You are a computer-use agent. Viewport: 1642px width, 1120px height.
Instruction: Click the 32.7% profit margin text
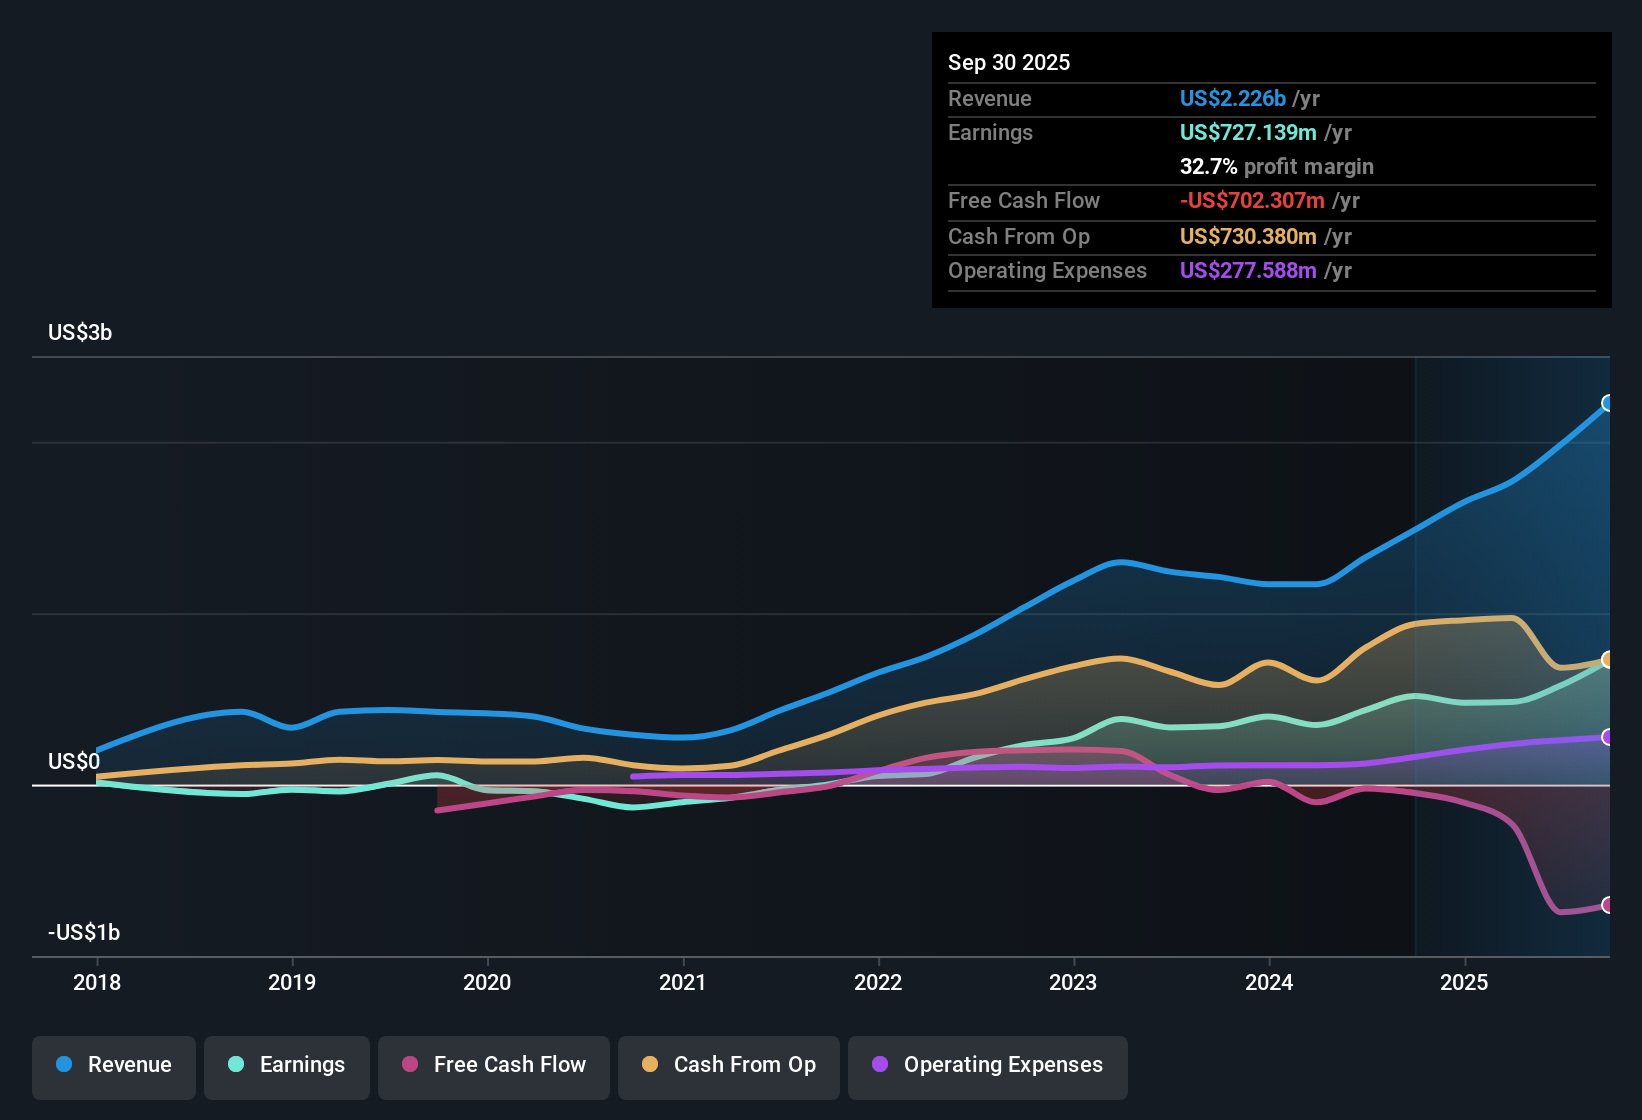tap(1277, 166)
